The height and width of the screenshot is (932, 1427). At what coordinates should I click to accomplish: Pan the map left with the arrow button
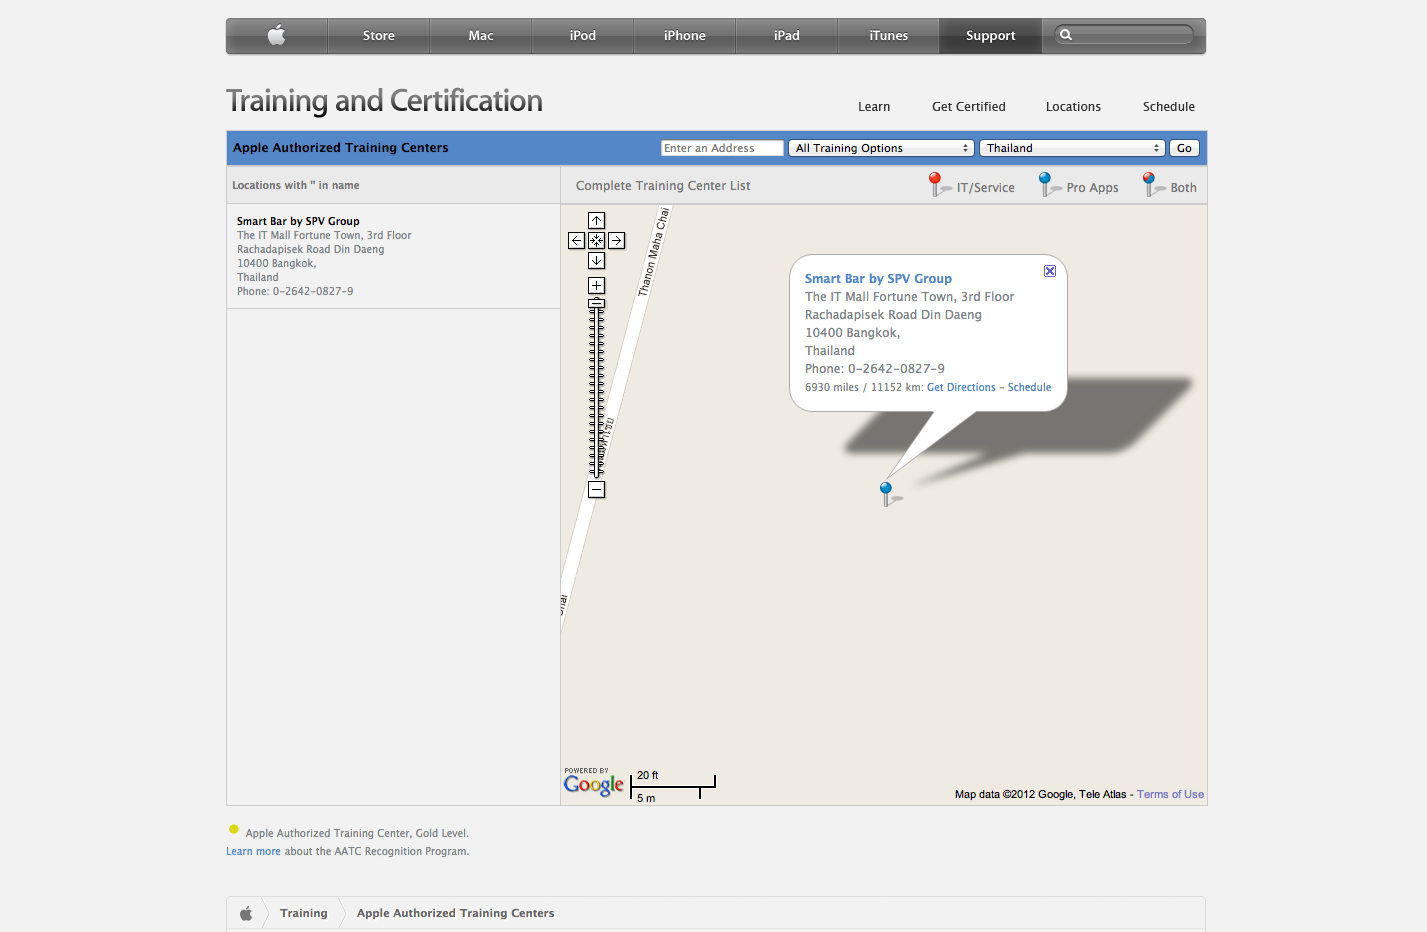576,241
